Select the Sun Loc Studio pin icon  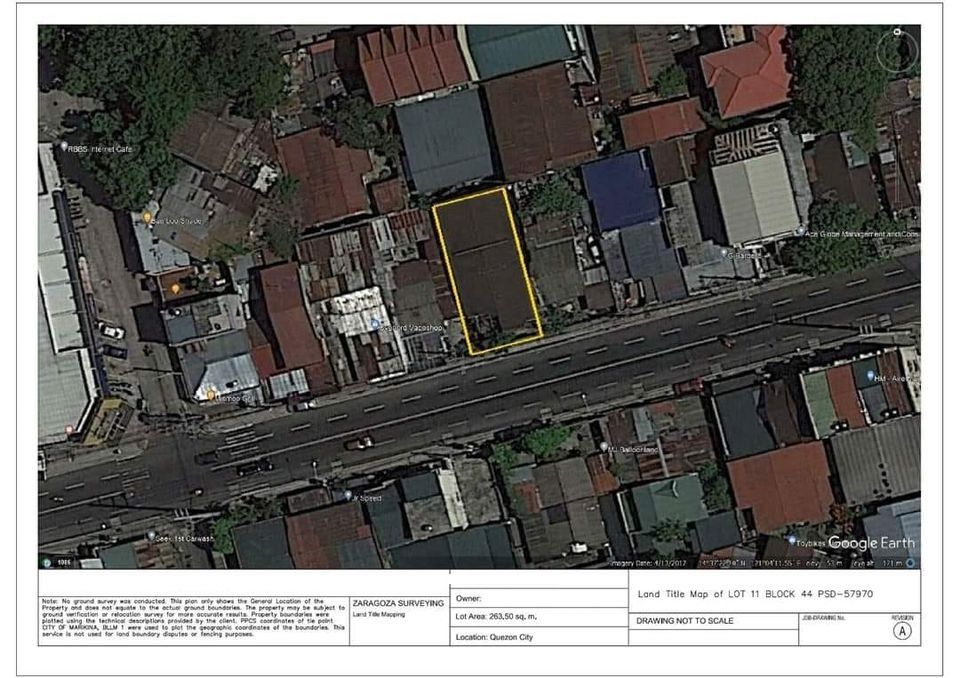tap(148, 216)
